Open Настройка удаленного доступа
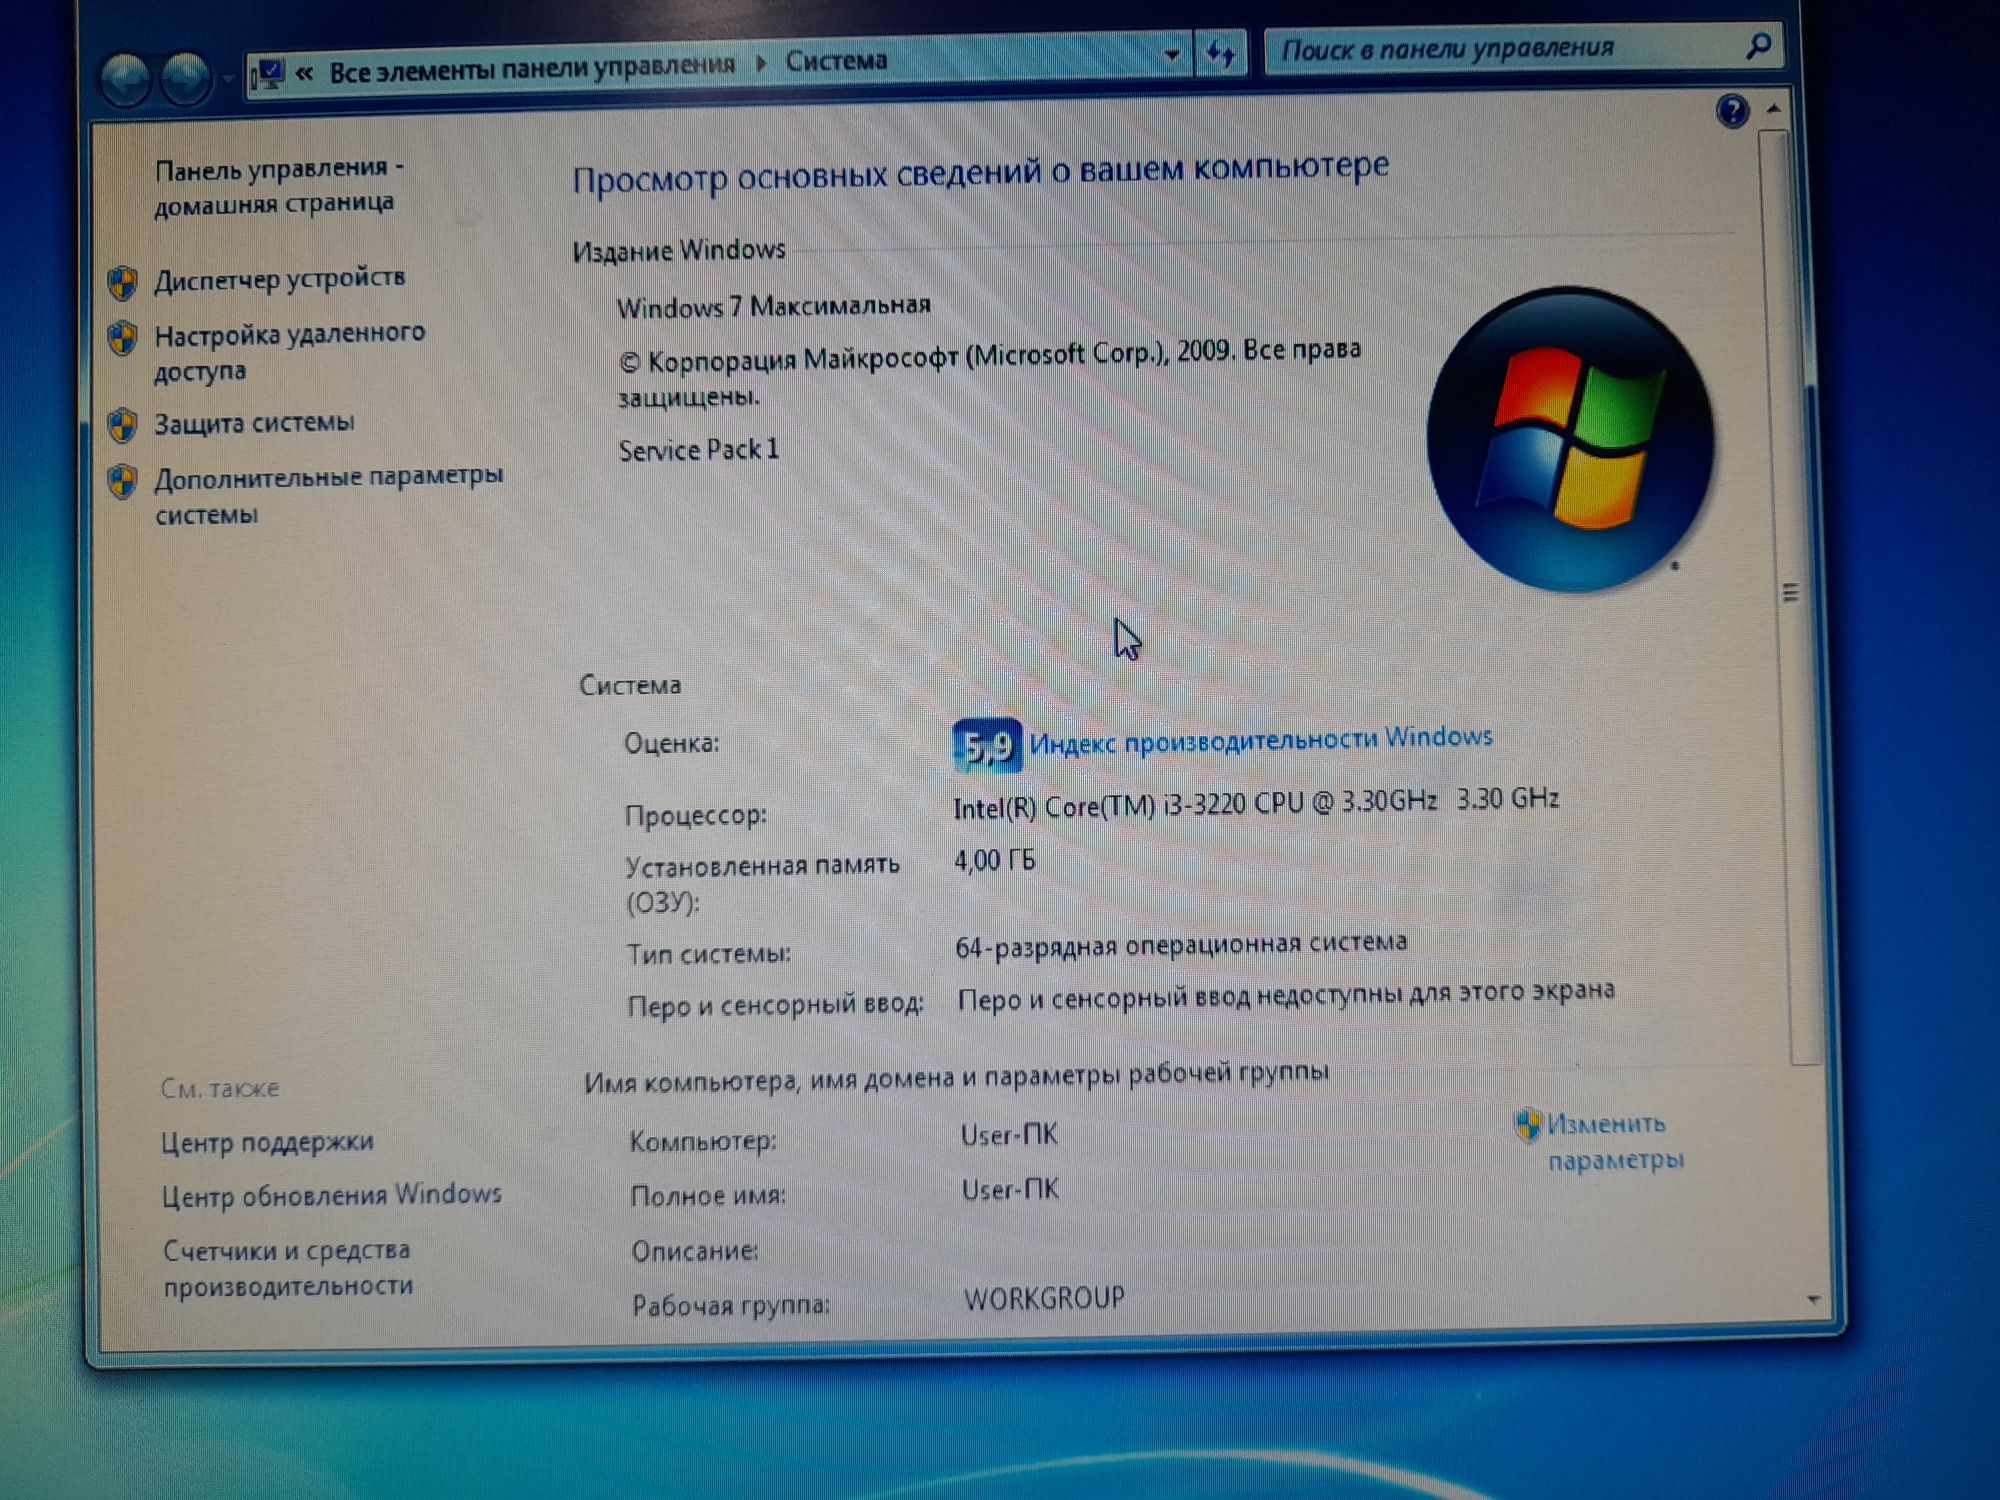This screenshot has height=1500, width=2000. click(x=289, y=352)
